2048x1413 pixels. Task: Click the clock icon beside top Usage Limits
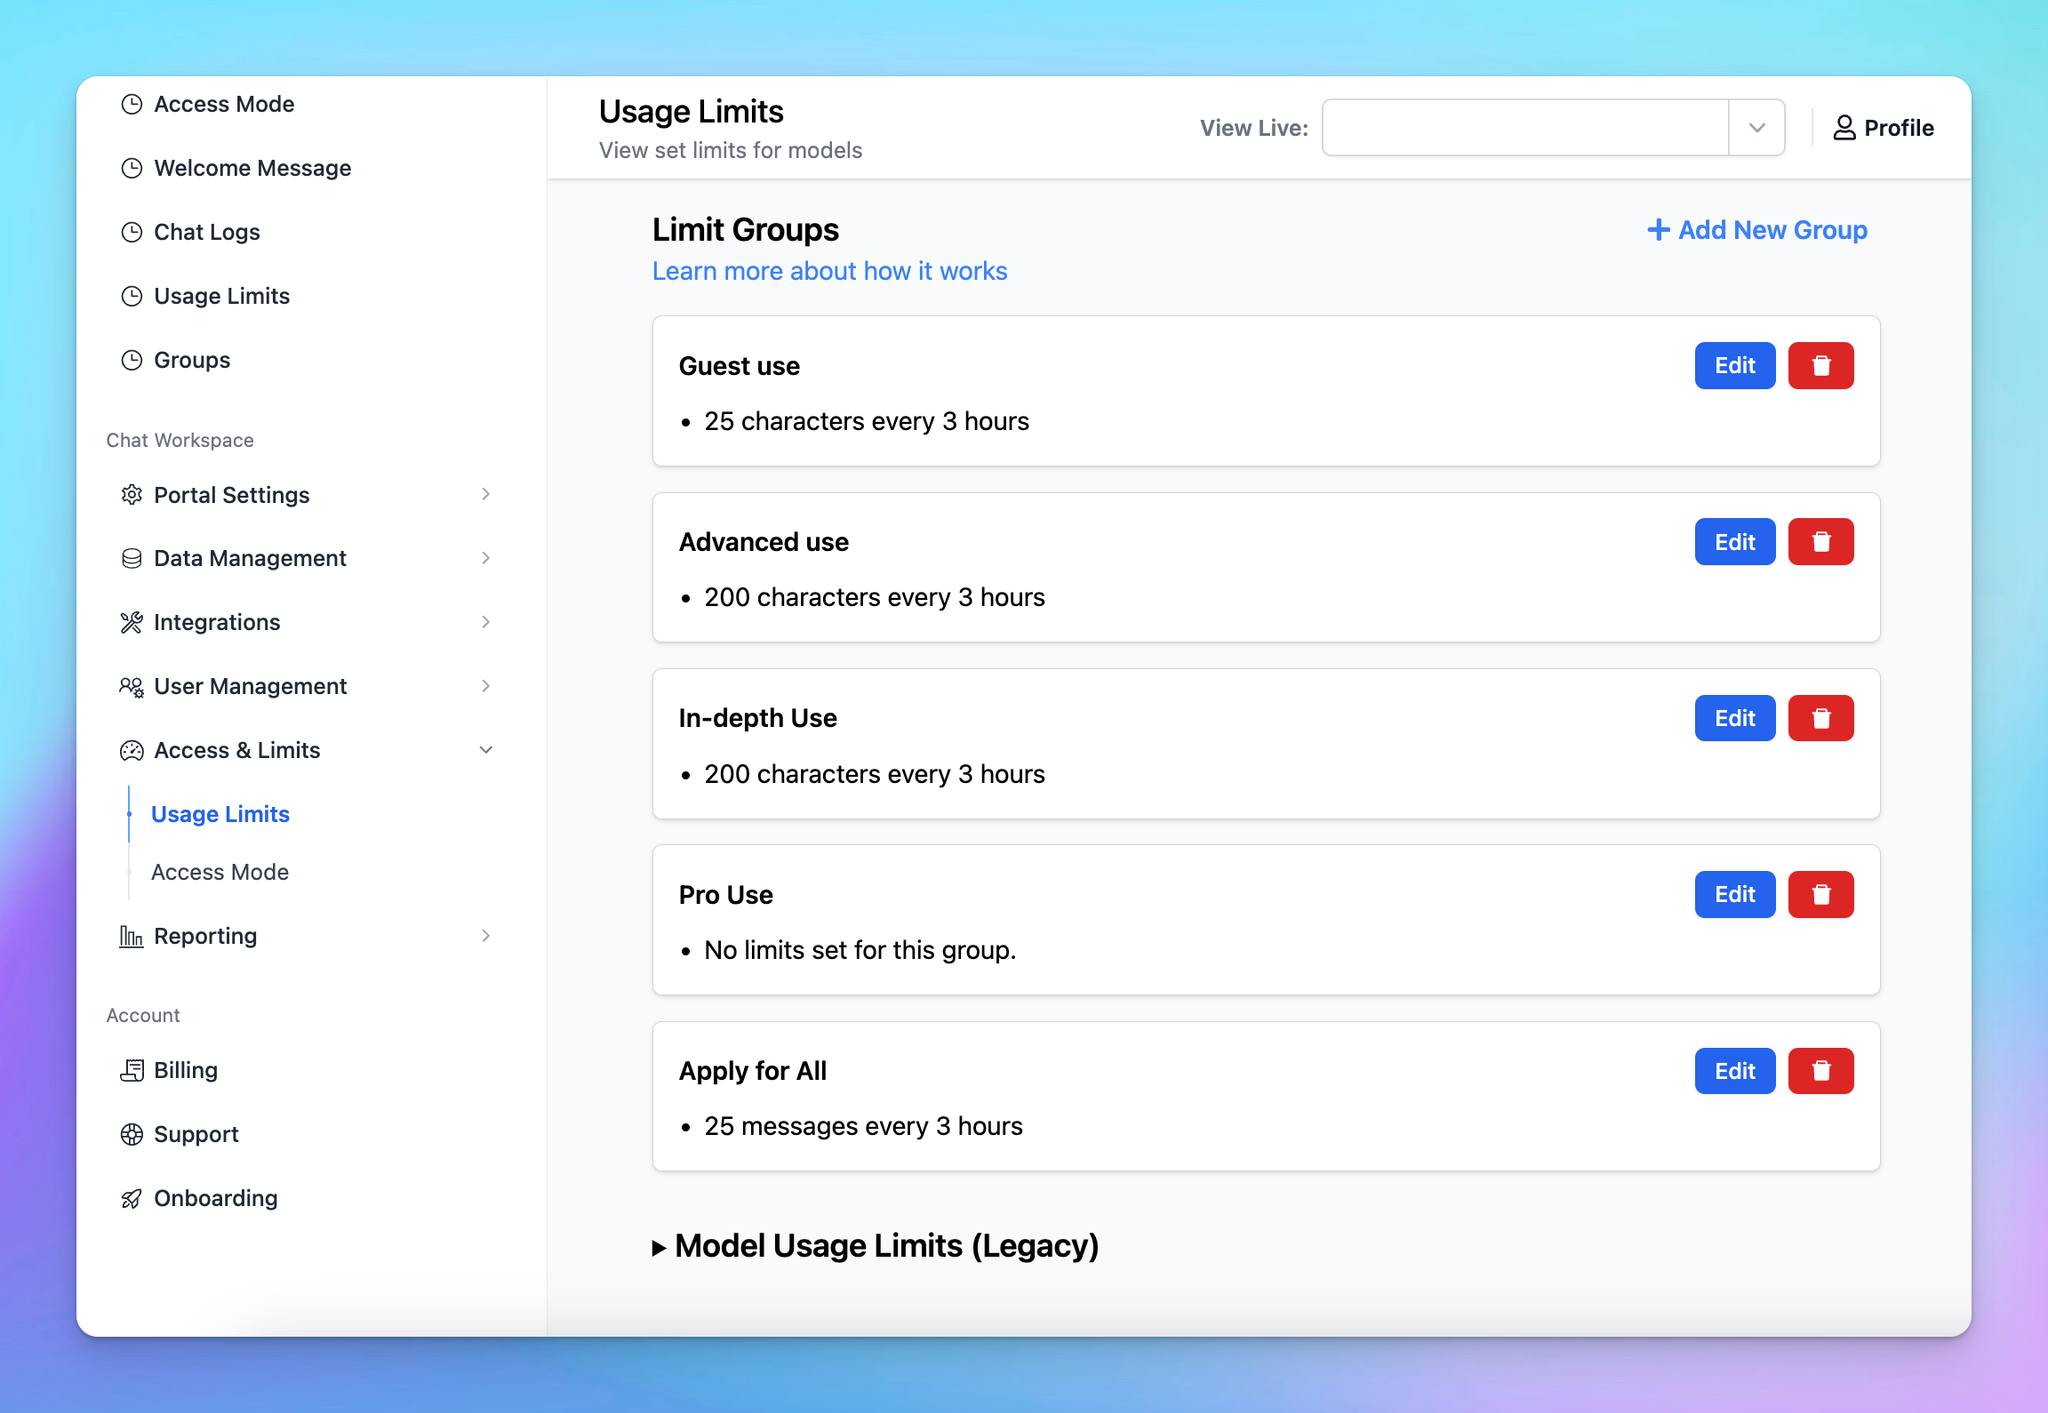[x=131, y=296]
